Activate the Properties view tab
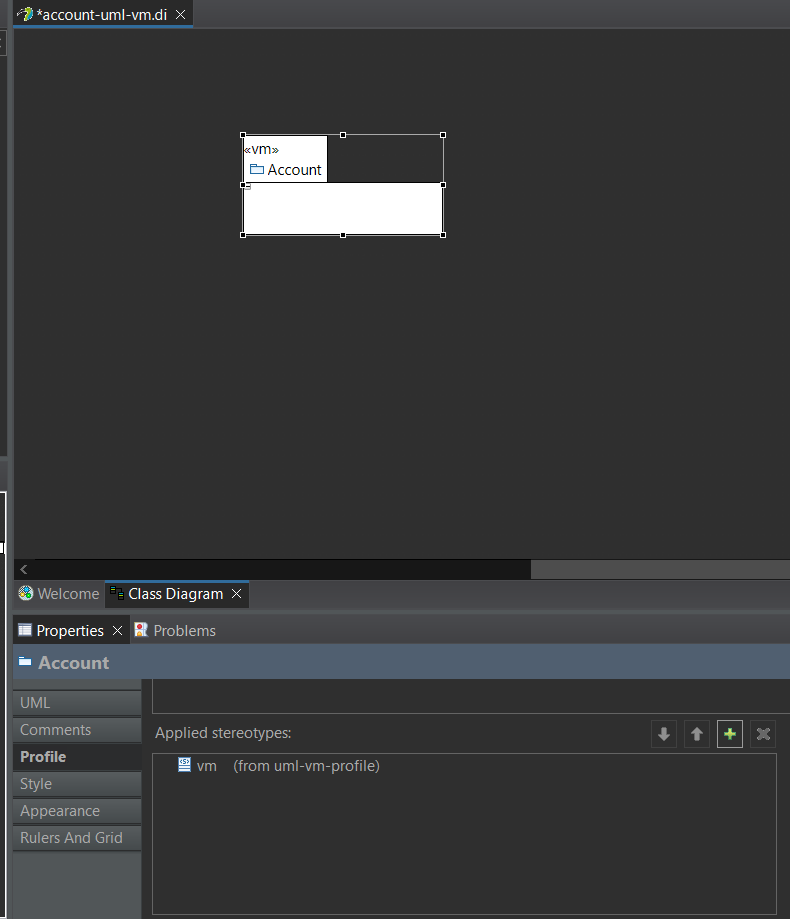 coord(70,631)
